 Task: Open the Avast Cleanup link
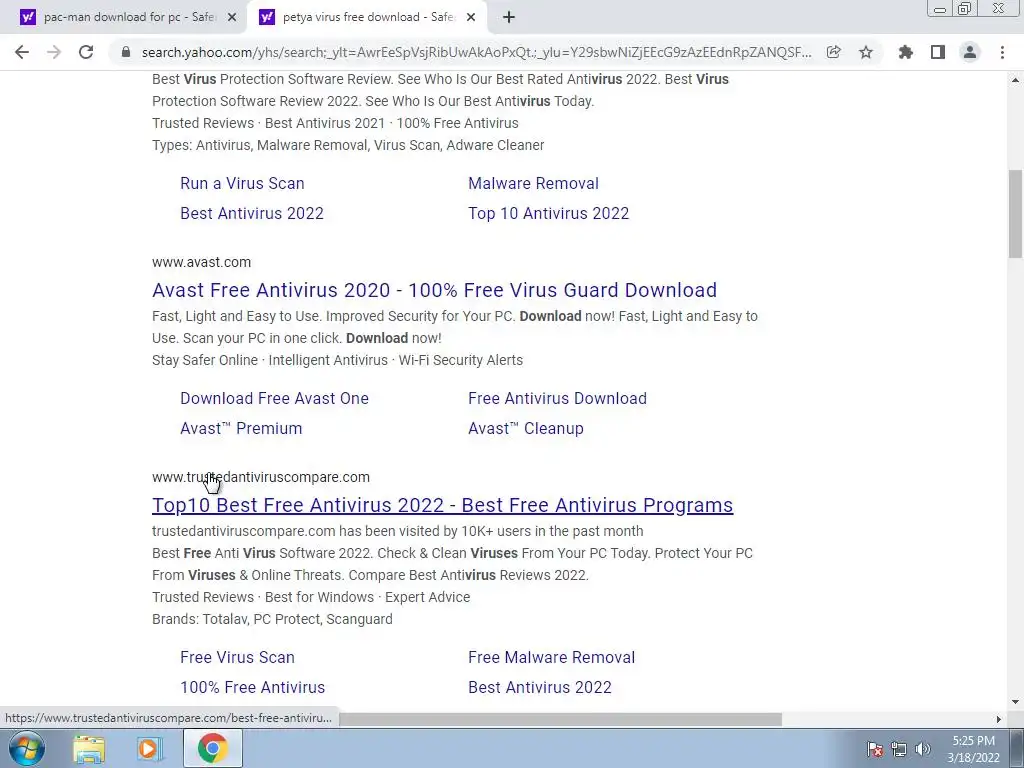coord(526,428)
